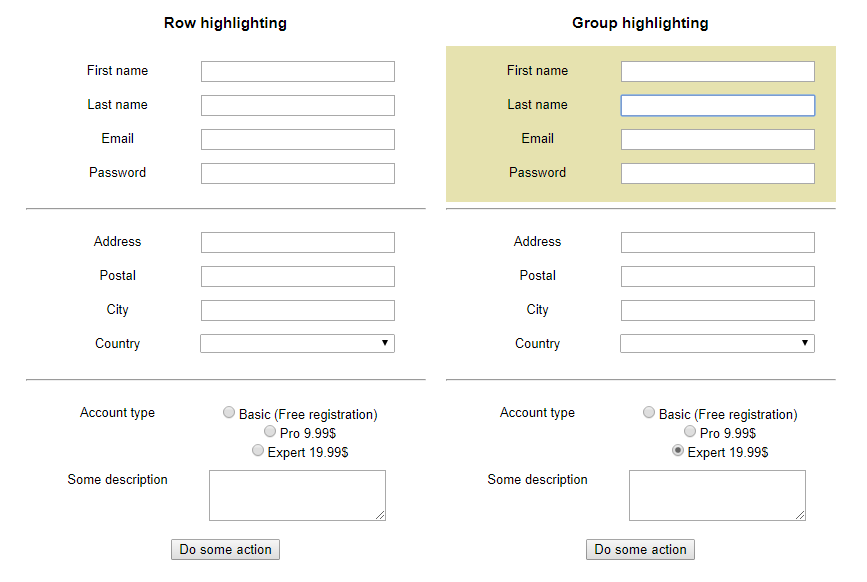This screenshot has width=867, height=582.
Task: Focus Postal field in Group highlighting form
Action: click(717, 277)
